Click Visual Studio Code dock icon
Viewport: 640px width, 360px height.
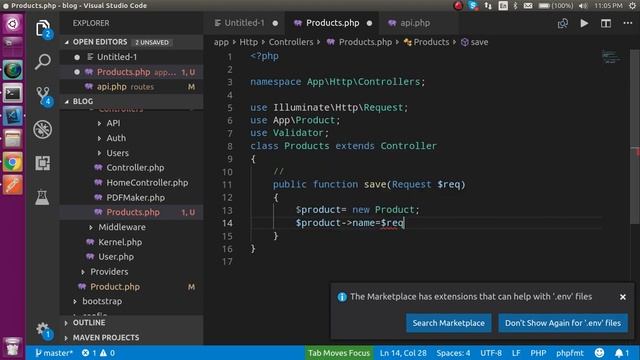tap(13, 116)
